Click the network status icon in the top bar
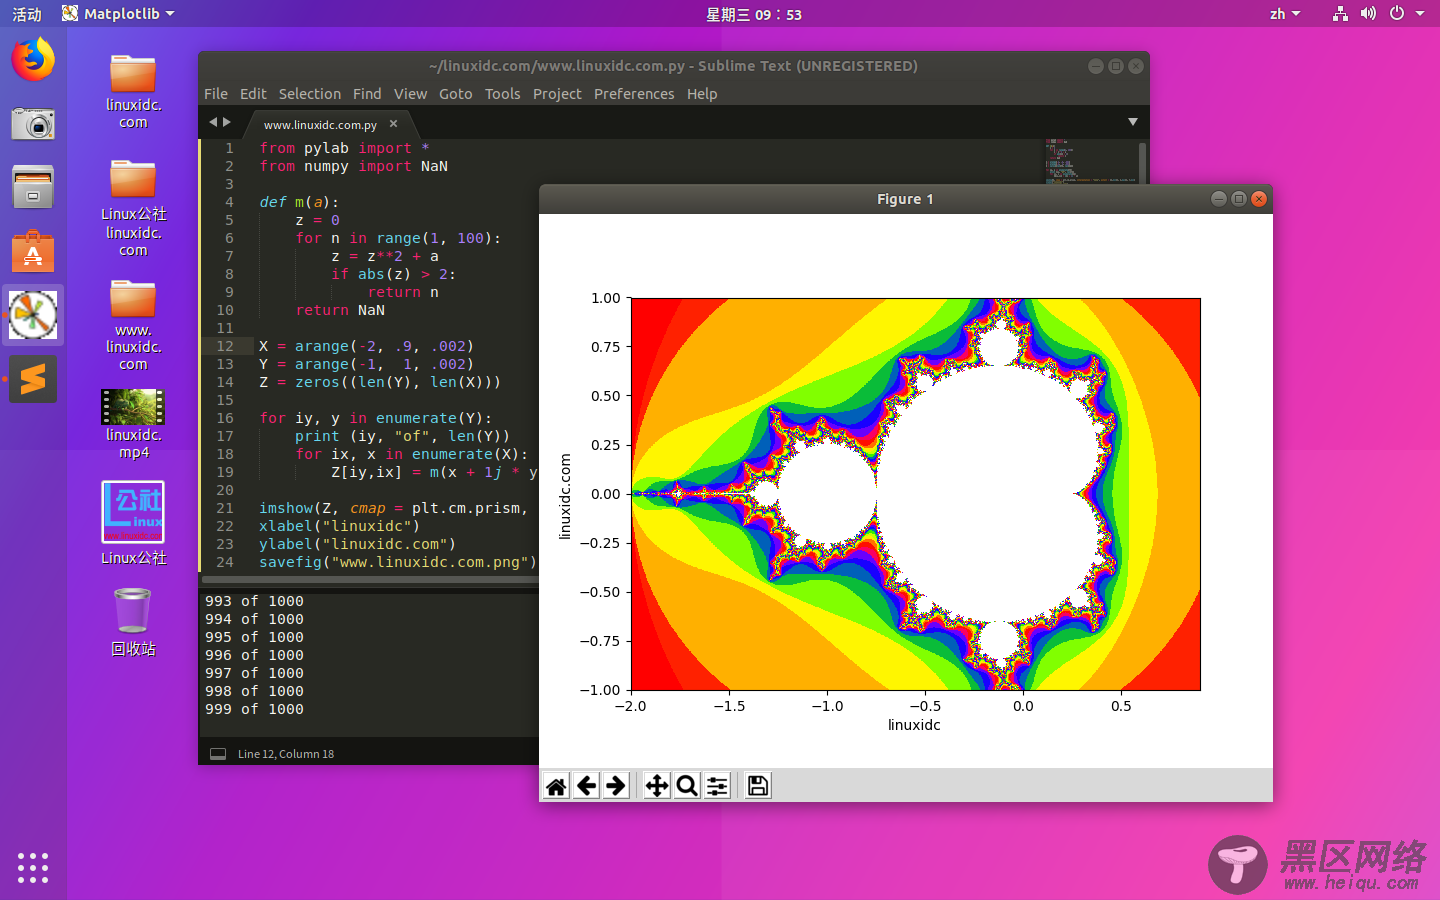Viewport: 1440px width, 900px height. coord(1340,14)
